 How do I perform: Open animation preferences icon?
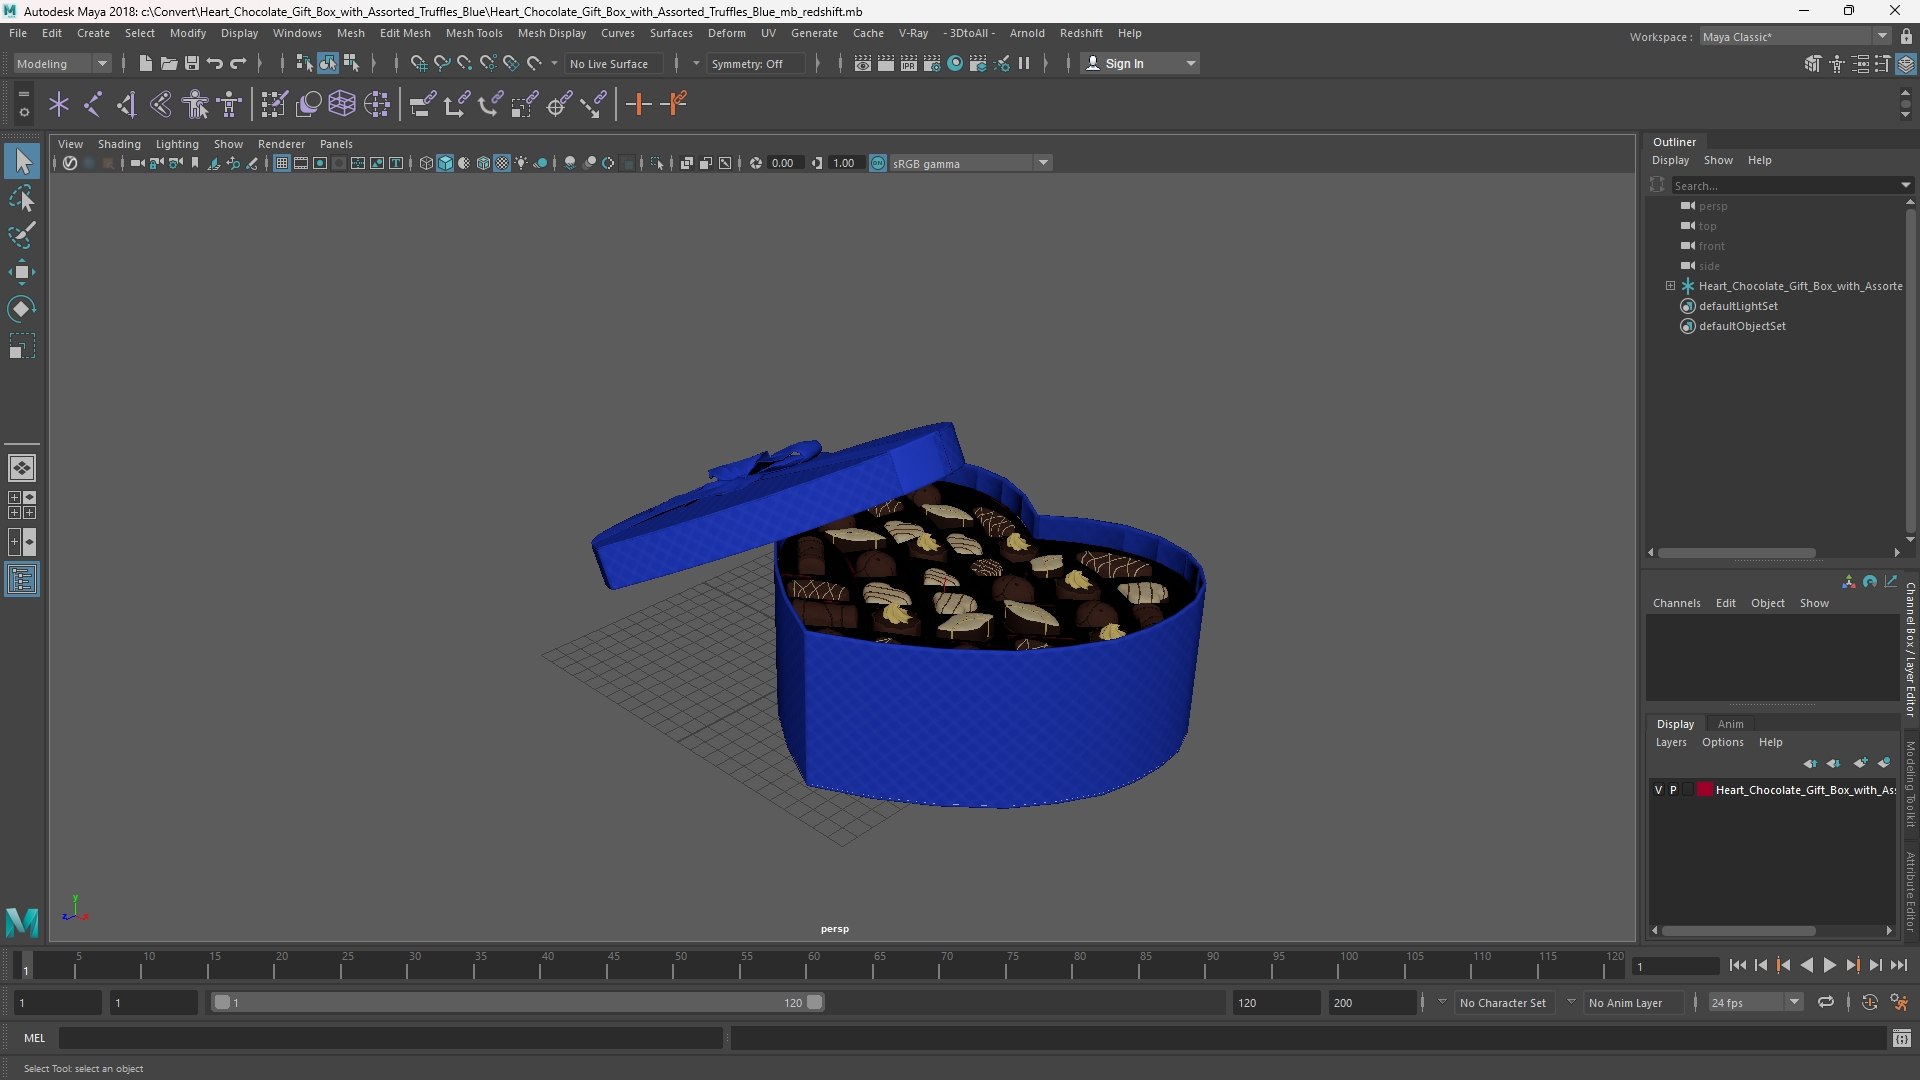tap(1899, 1002)
